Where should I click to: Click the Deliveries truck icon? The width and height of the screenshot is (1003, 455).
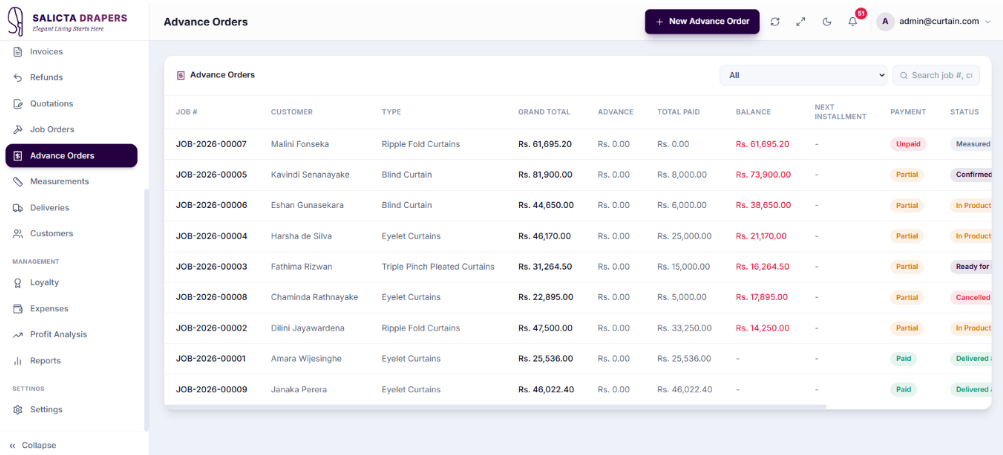(18, 207)
